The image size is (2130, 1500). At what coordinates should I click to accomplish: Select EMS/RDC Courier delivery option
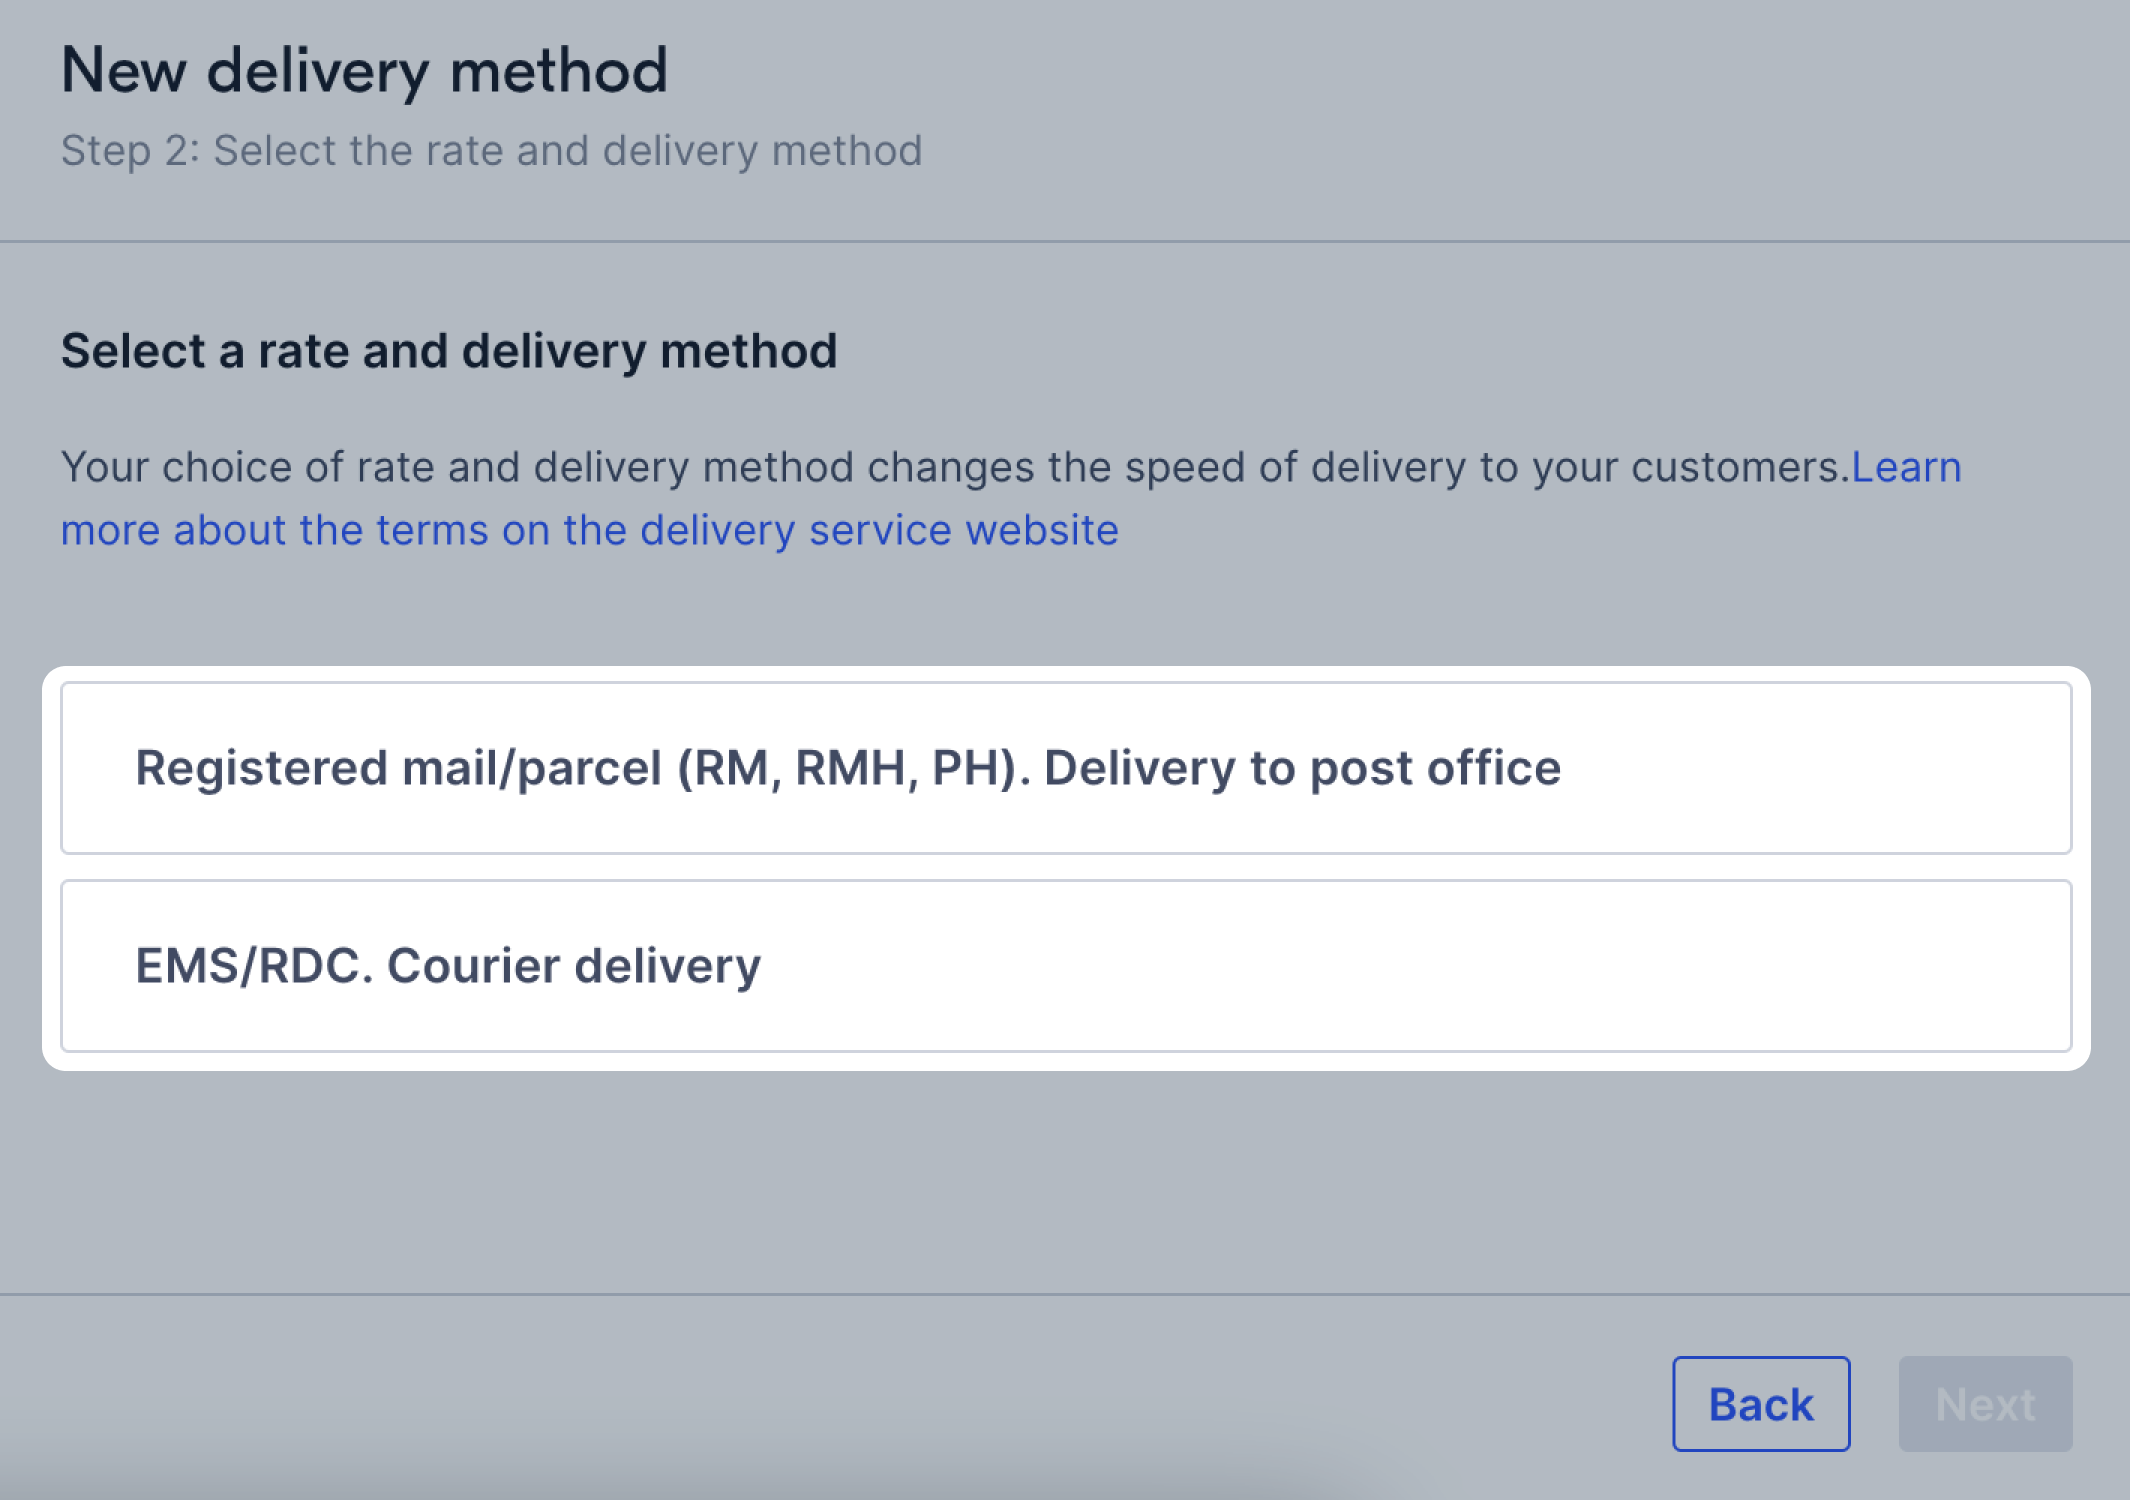(1066, 966)
